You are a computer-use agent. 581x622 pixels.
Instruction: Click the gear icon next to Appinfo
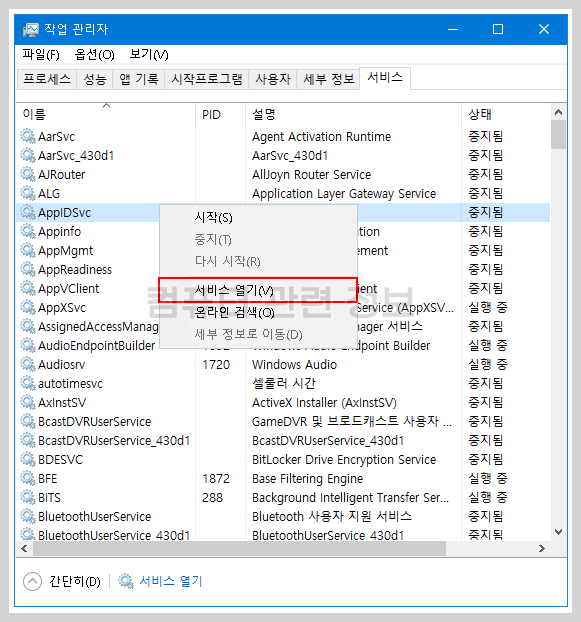point(28,231)
